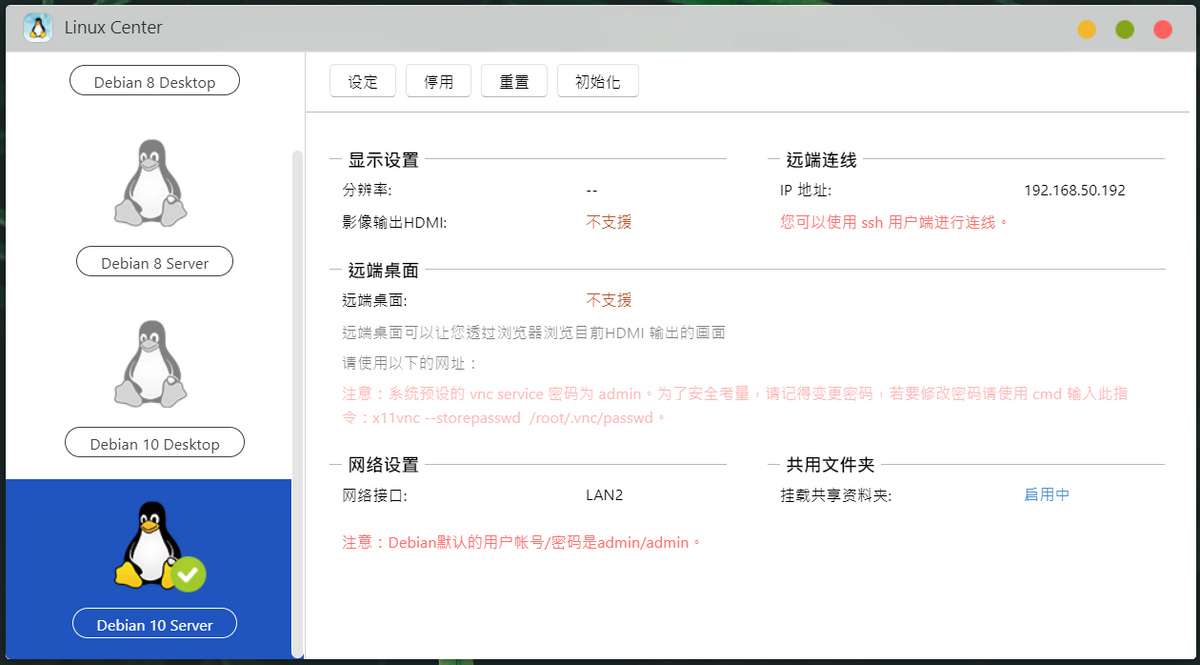Select the Debian 10 Desktop penguin icon
The image size is (1200, 665).
(x=150, y=364)
